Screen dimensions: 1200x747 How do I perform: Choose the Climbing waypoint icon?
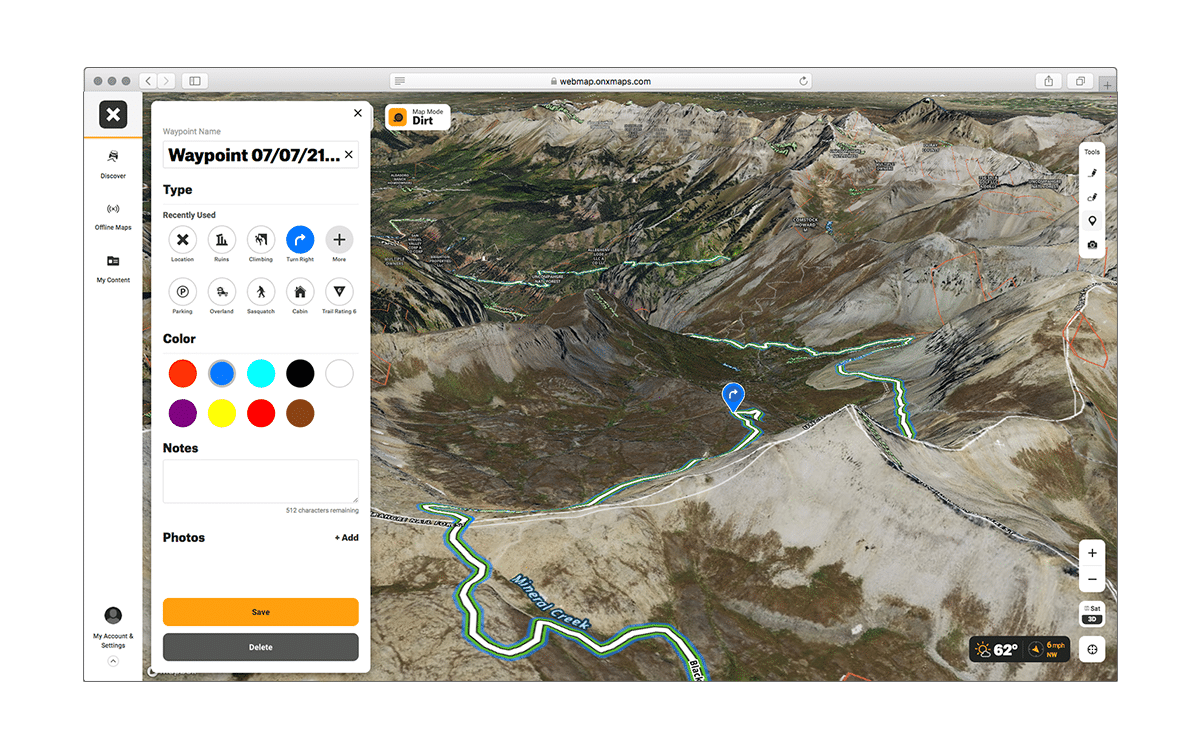(x=261, y=240)
